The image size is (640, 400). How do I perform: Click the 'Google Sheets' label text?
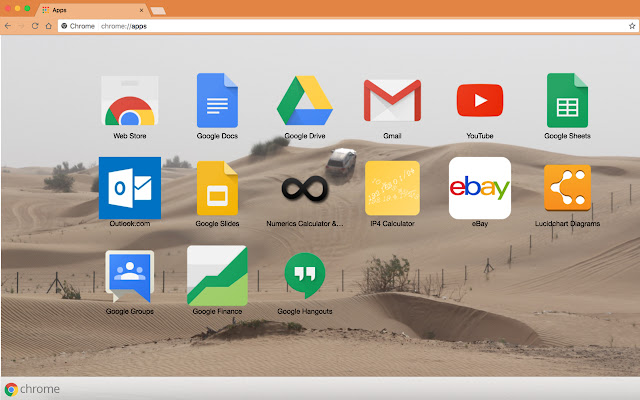(x=567, y=136)
